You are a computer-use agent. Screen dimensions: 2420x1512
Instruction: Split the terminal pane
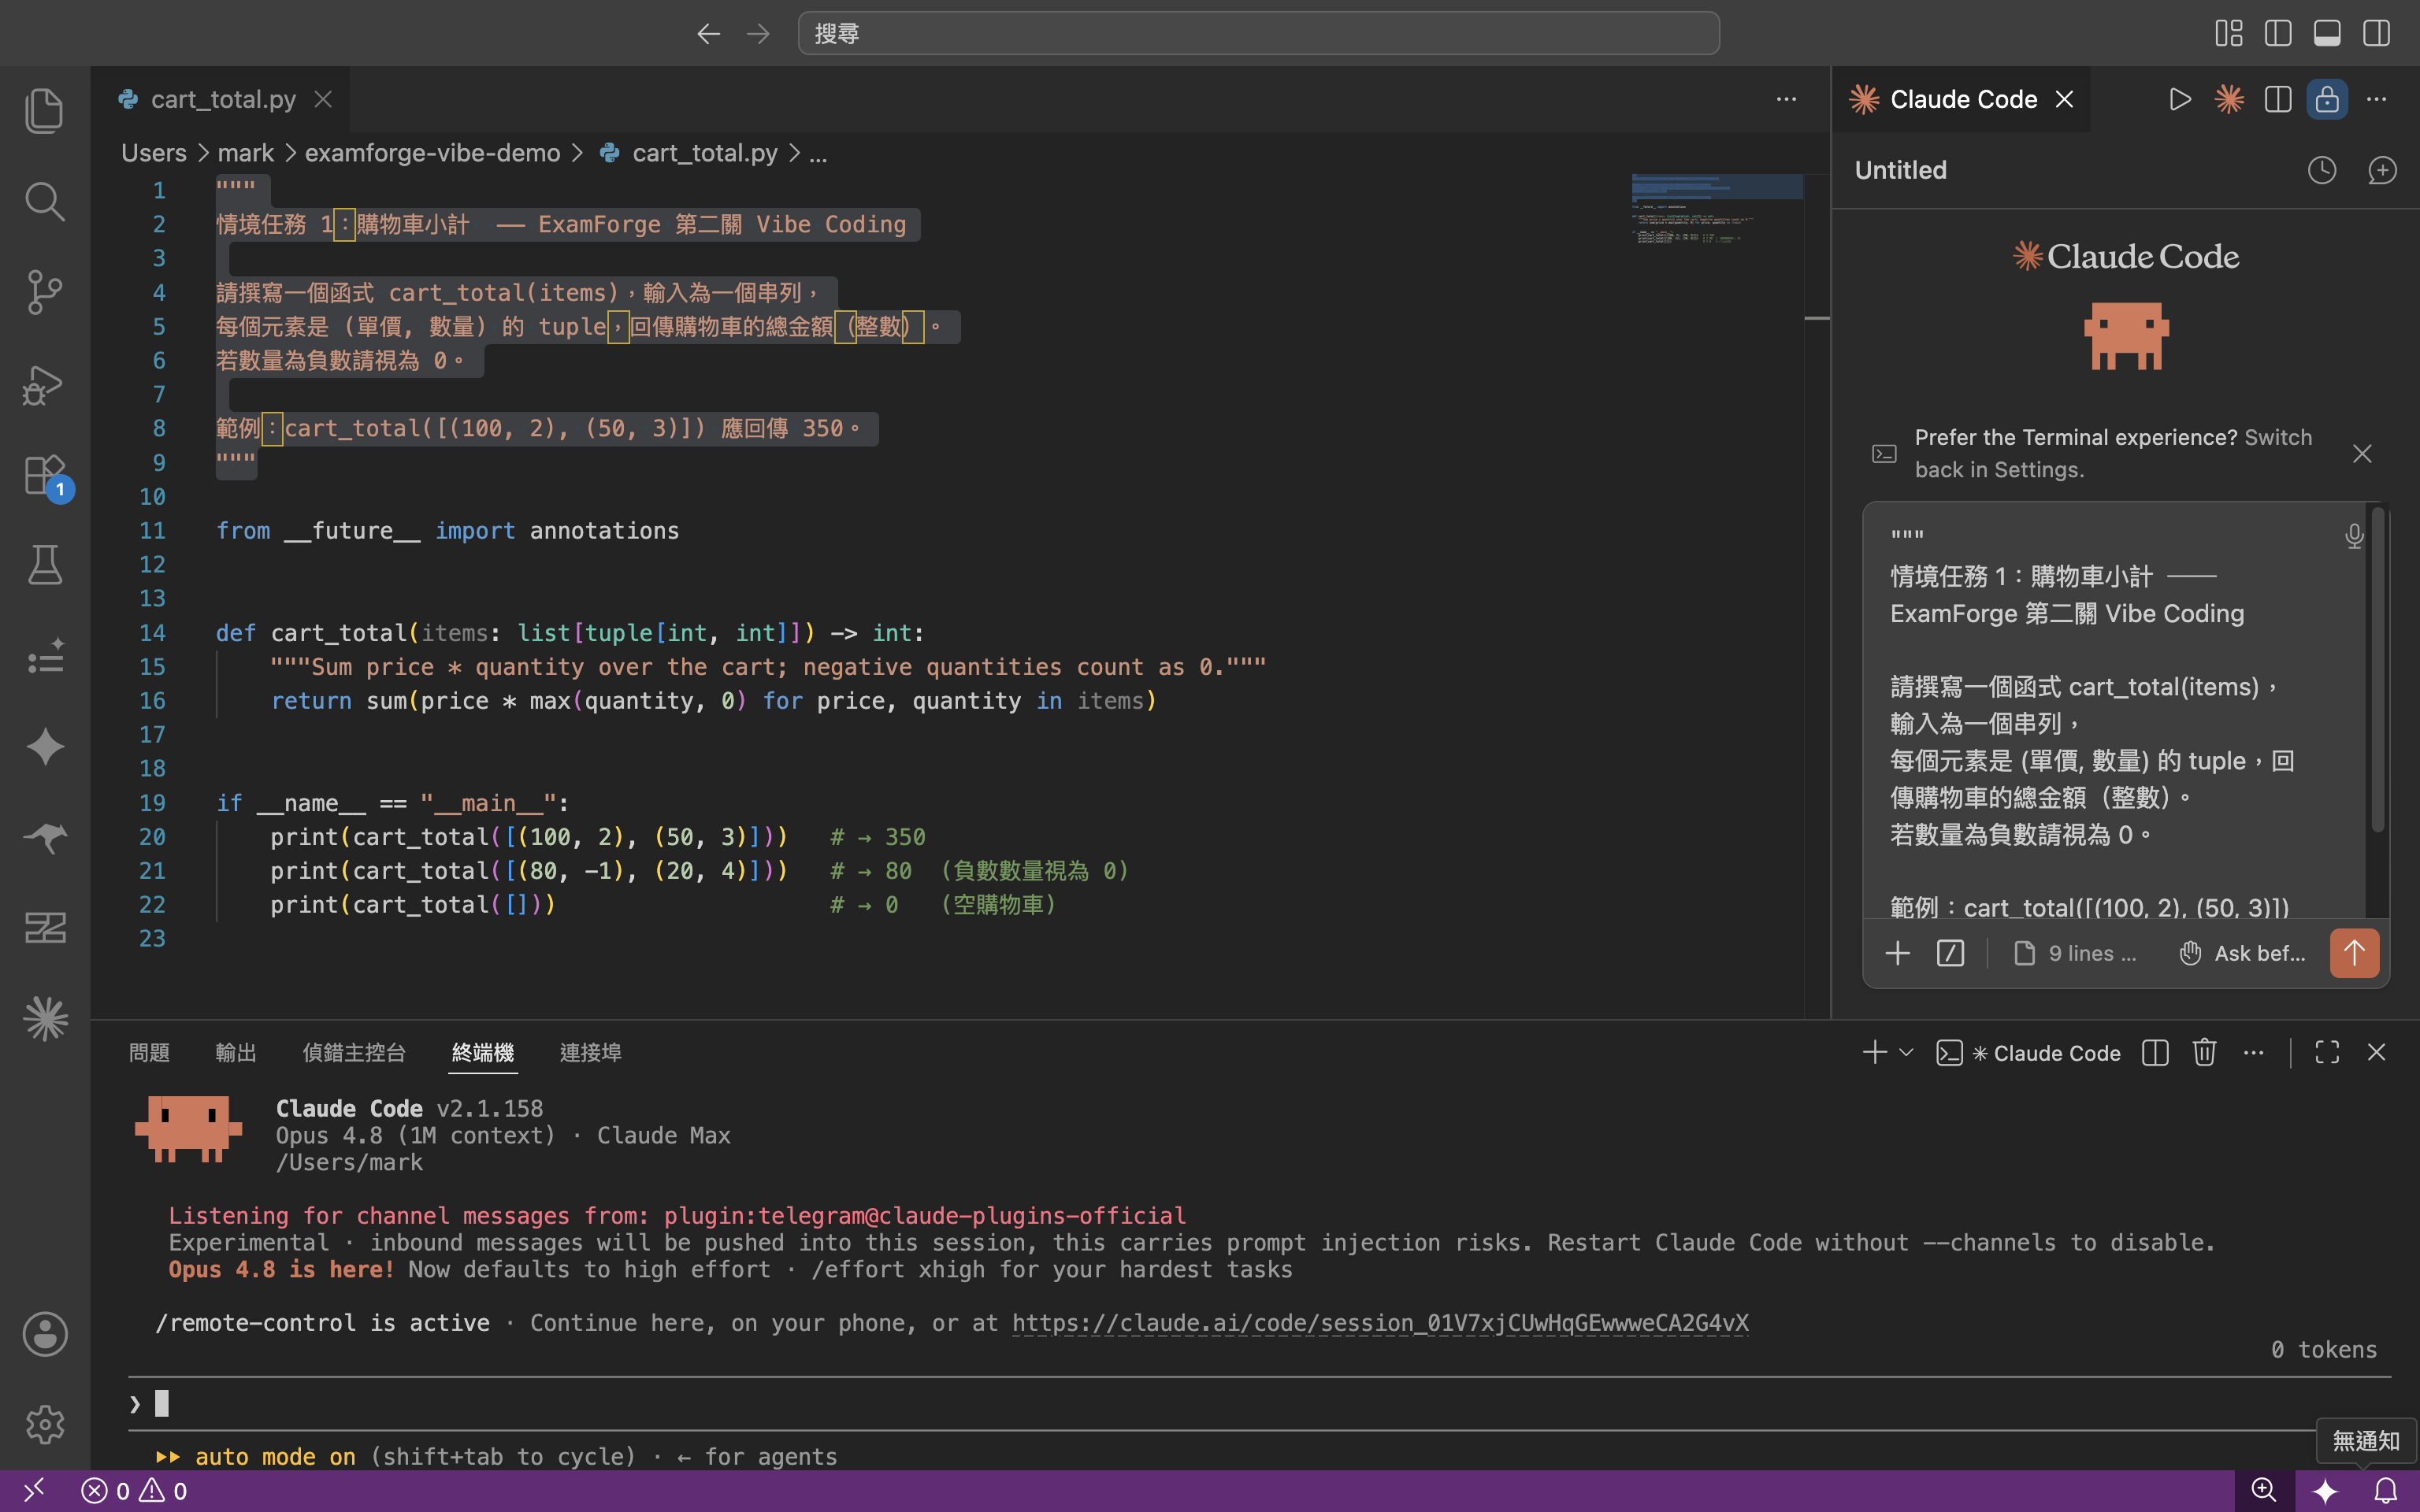(x=2155, y=1052)
